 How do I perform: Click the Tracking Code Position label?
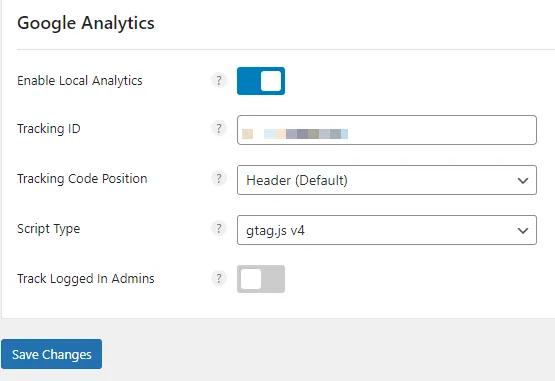click(x=82, y=178)
